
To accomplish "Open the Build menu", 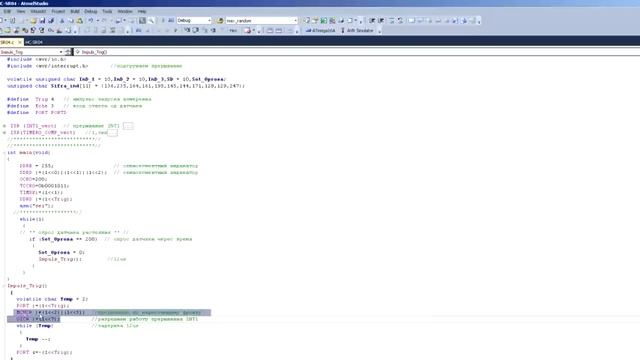I will [75, 11].
